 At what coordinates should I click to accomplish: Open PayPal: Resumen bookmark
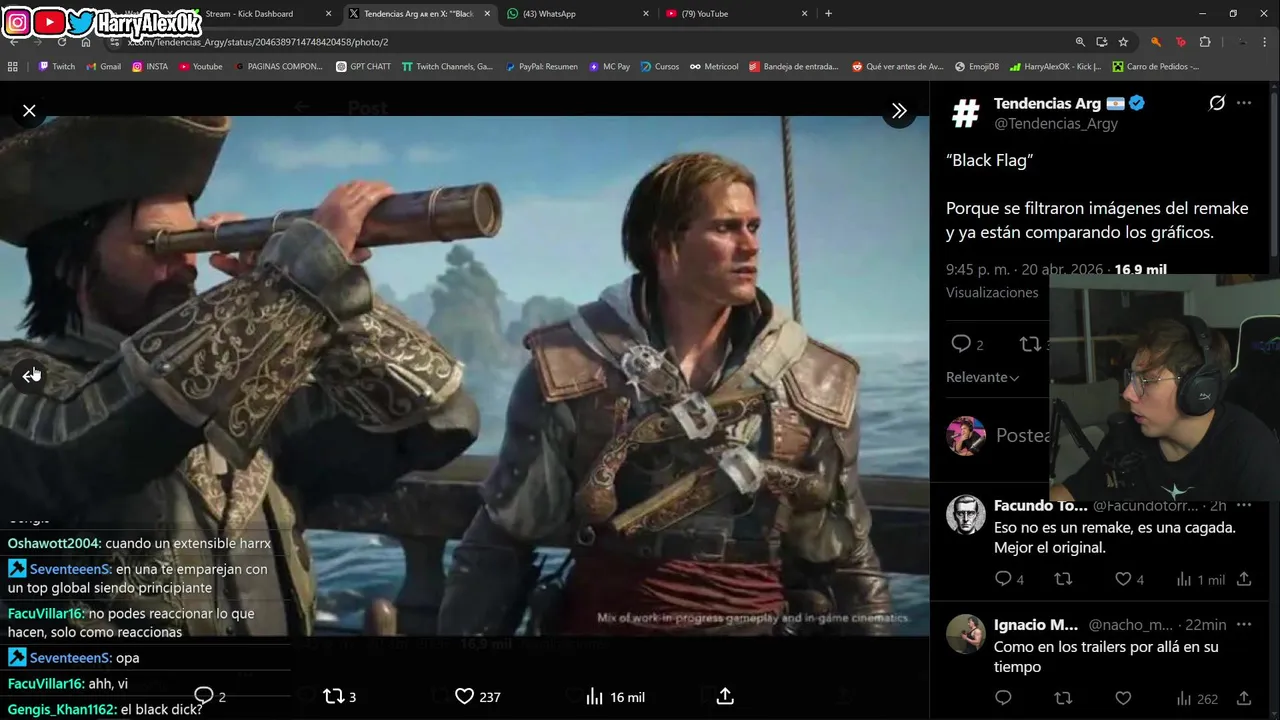pyautogui.click(x=541, y=67)
